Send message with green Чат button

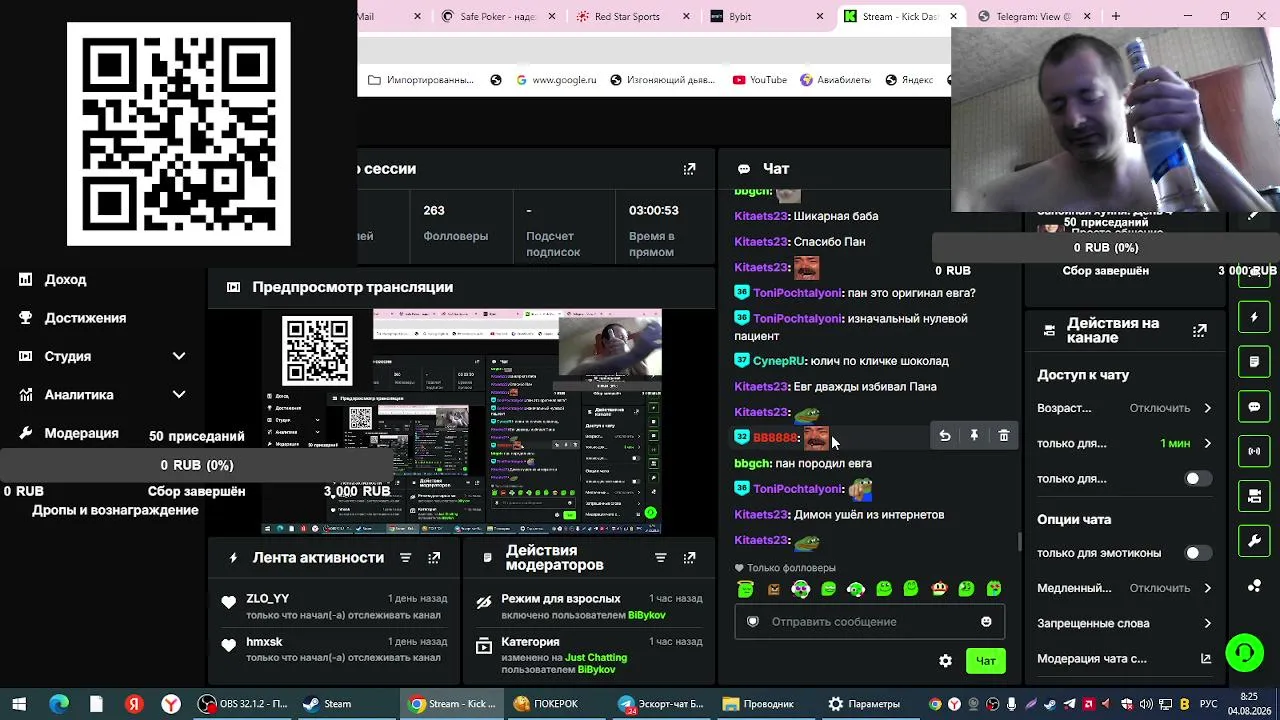[986, 661]
